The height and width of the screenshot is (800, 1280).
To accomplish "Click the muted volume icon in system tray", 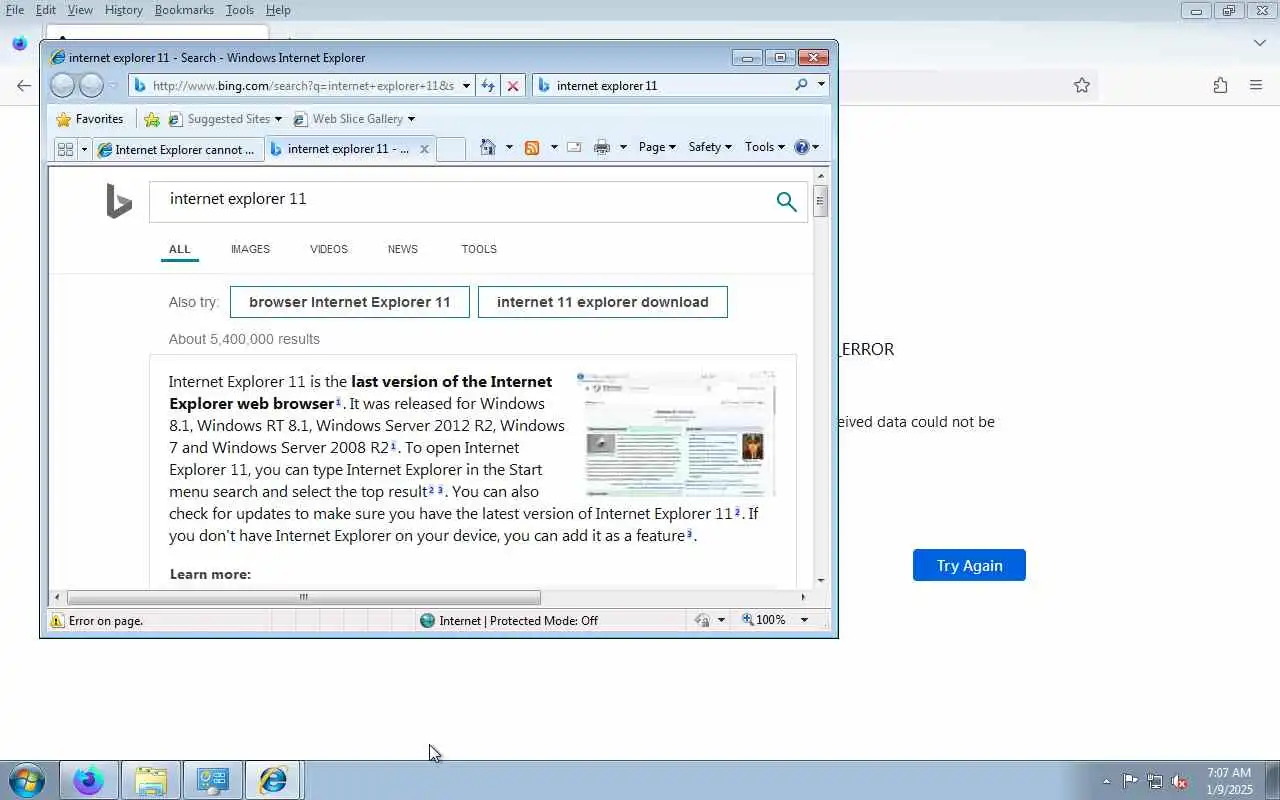I will click(x=1180, y=781).
